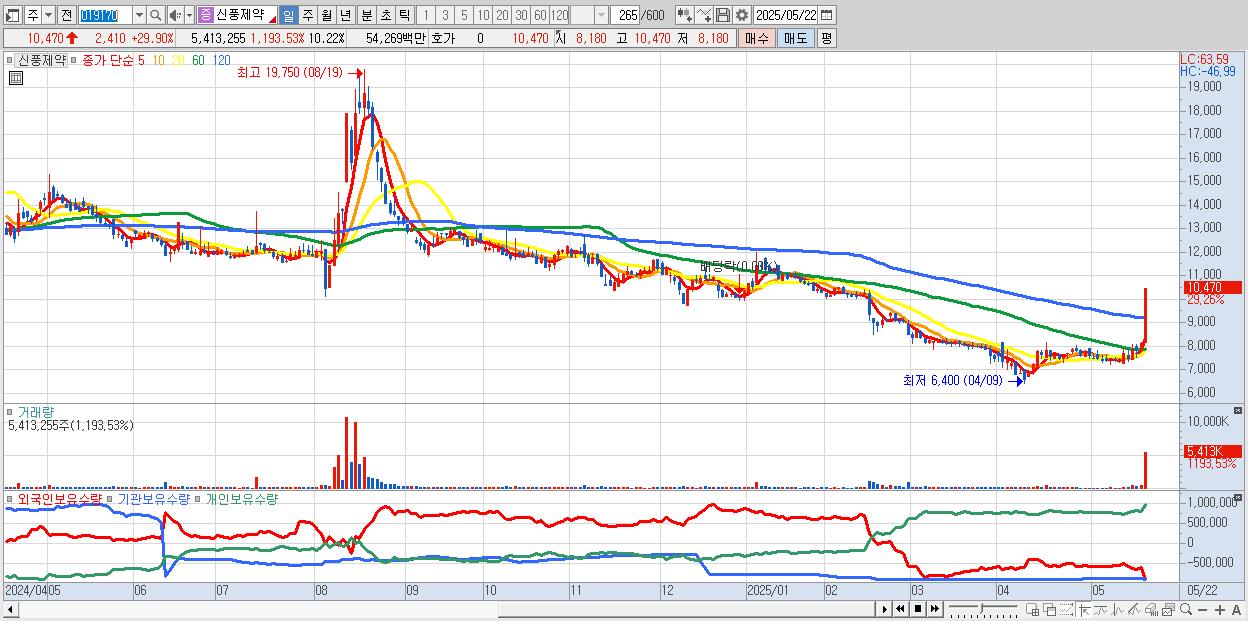Screen dimensions: 1248x621
Task: Click the 3D volume bar chart icon in bottom bar
Action: click(1151, 609)
